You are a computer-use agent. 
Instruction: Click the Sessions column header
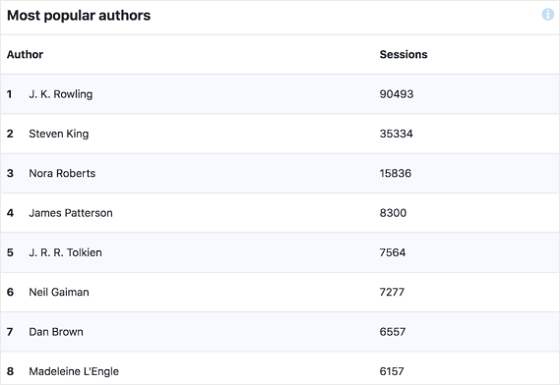click(403, 54)
